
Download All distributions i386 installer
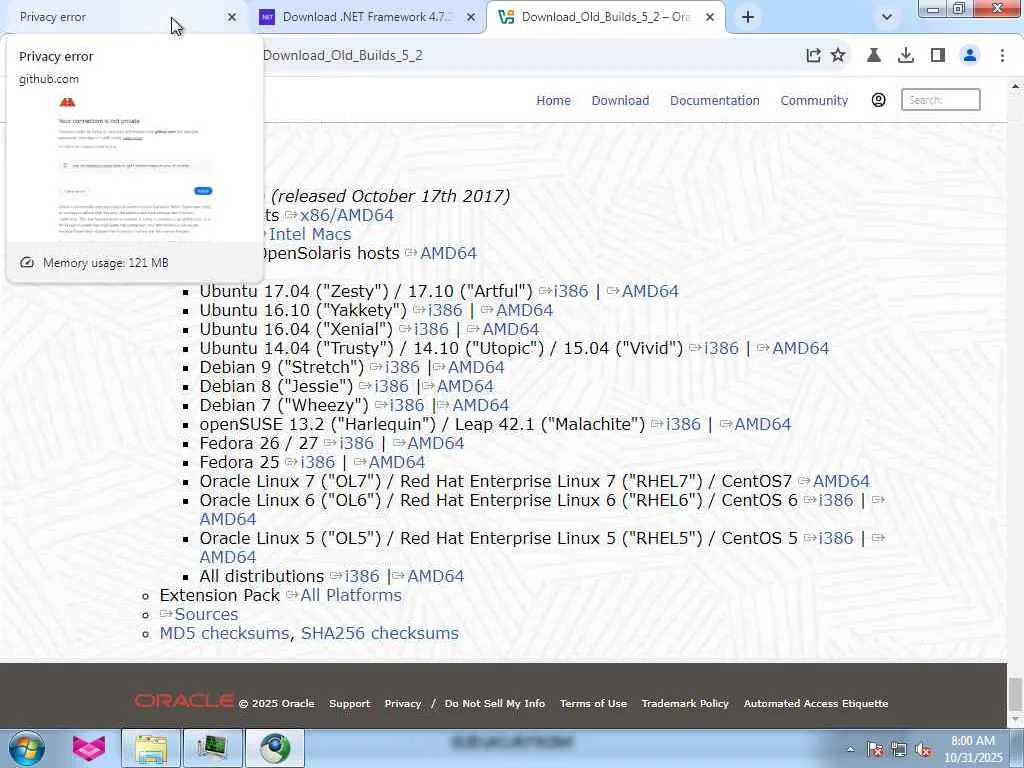[x=362, y=577]
